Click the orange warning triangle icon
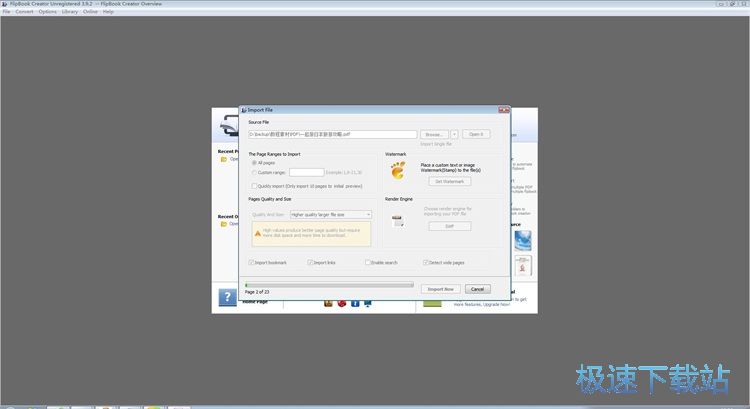This screenshot has height=409, width=750. coord(258,233)
